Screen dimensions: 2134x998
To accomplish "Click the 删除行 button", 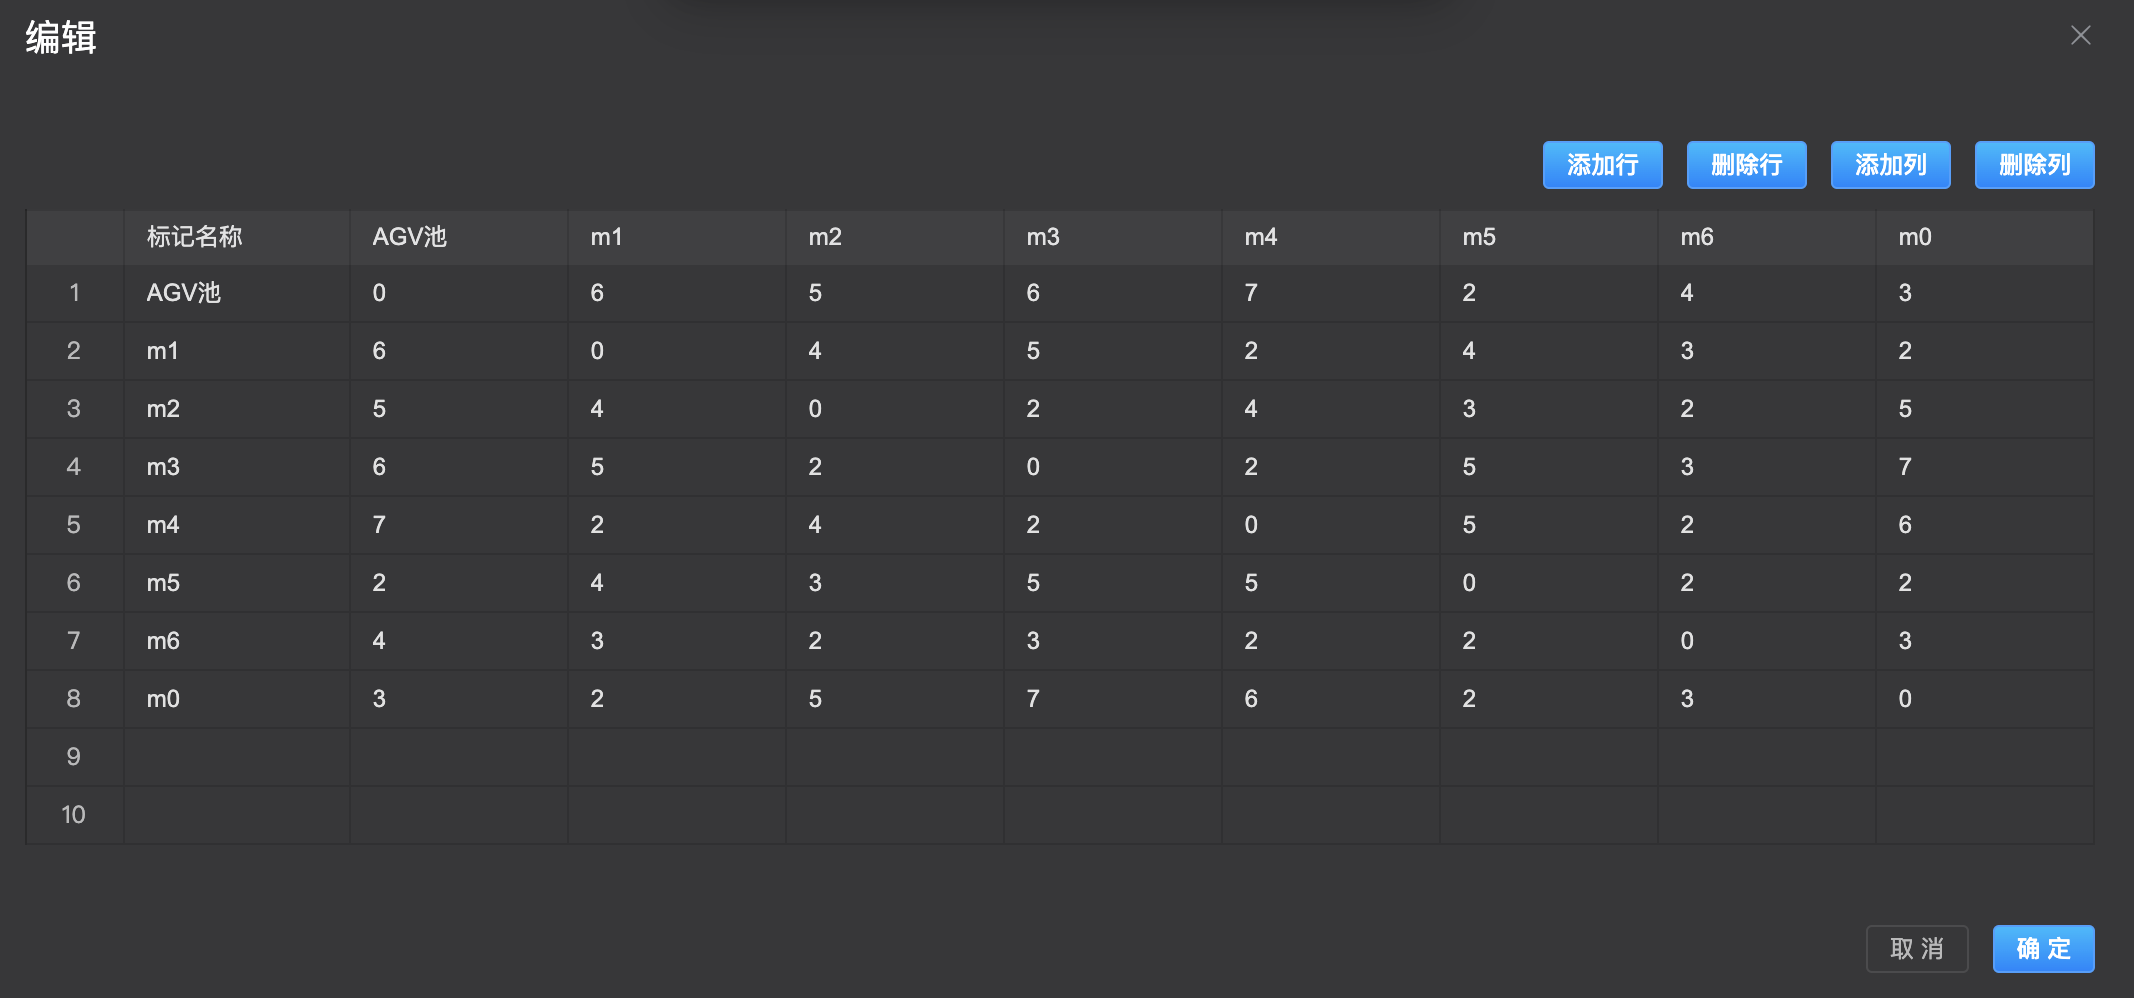I will [1746, 165].
